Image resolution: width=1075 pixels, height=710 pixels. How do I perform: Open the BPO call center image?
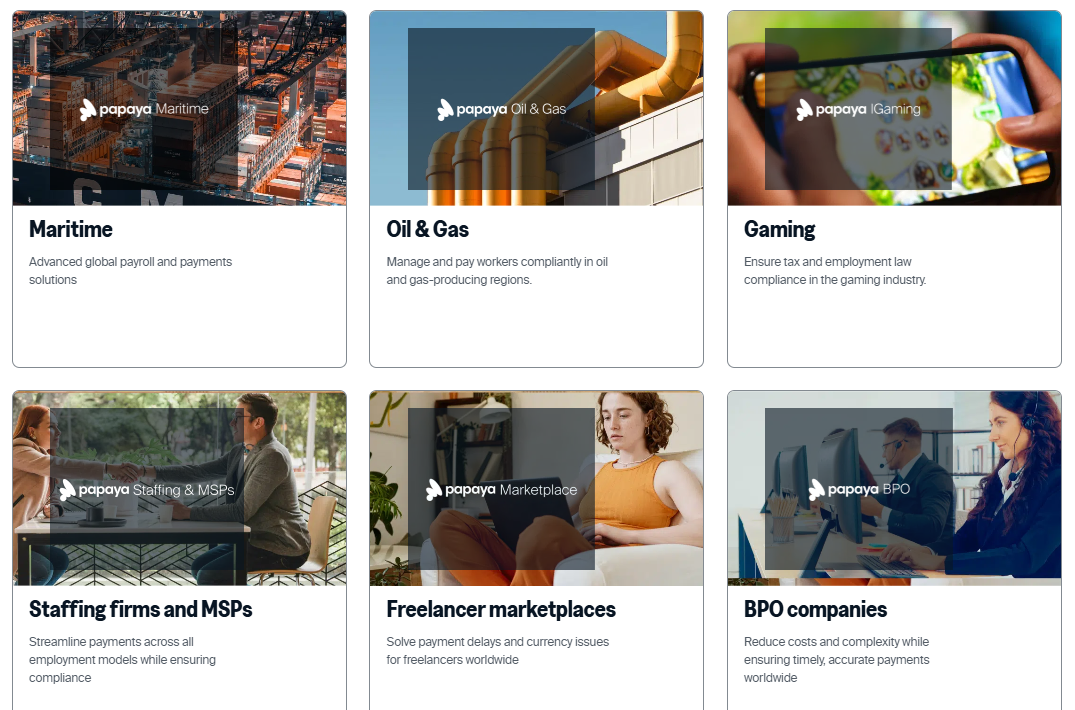pyautogui.click(x=894, y=489)
